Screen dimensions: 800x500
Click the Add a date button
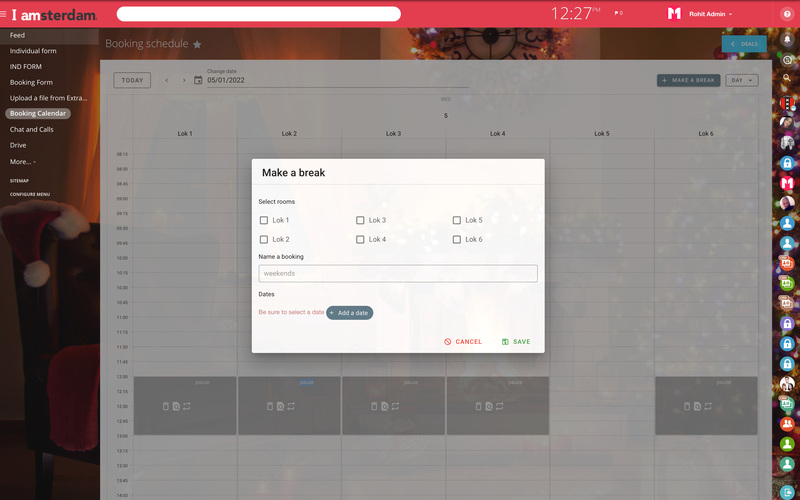349,313
